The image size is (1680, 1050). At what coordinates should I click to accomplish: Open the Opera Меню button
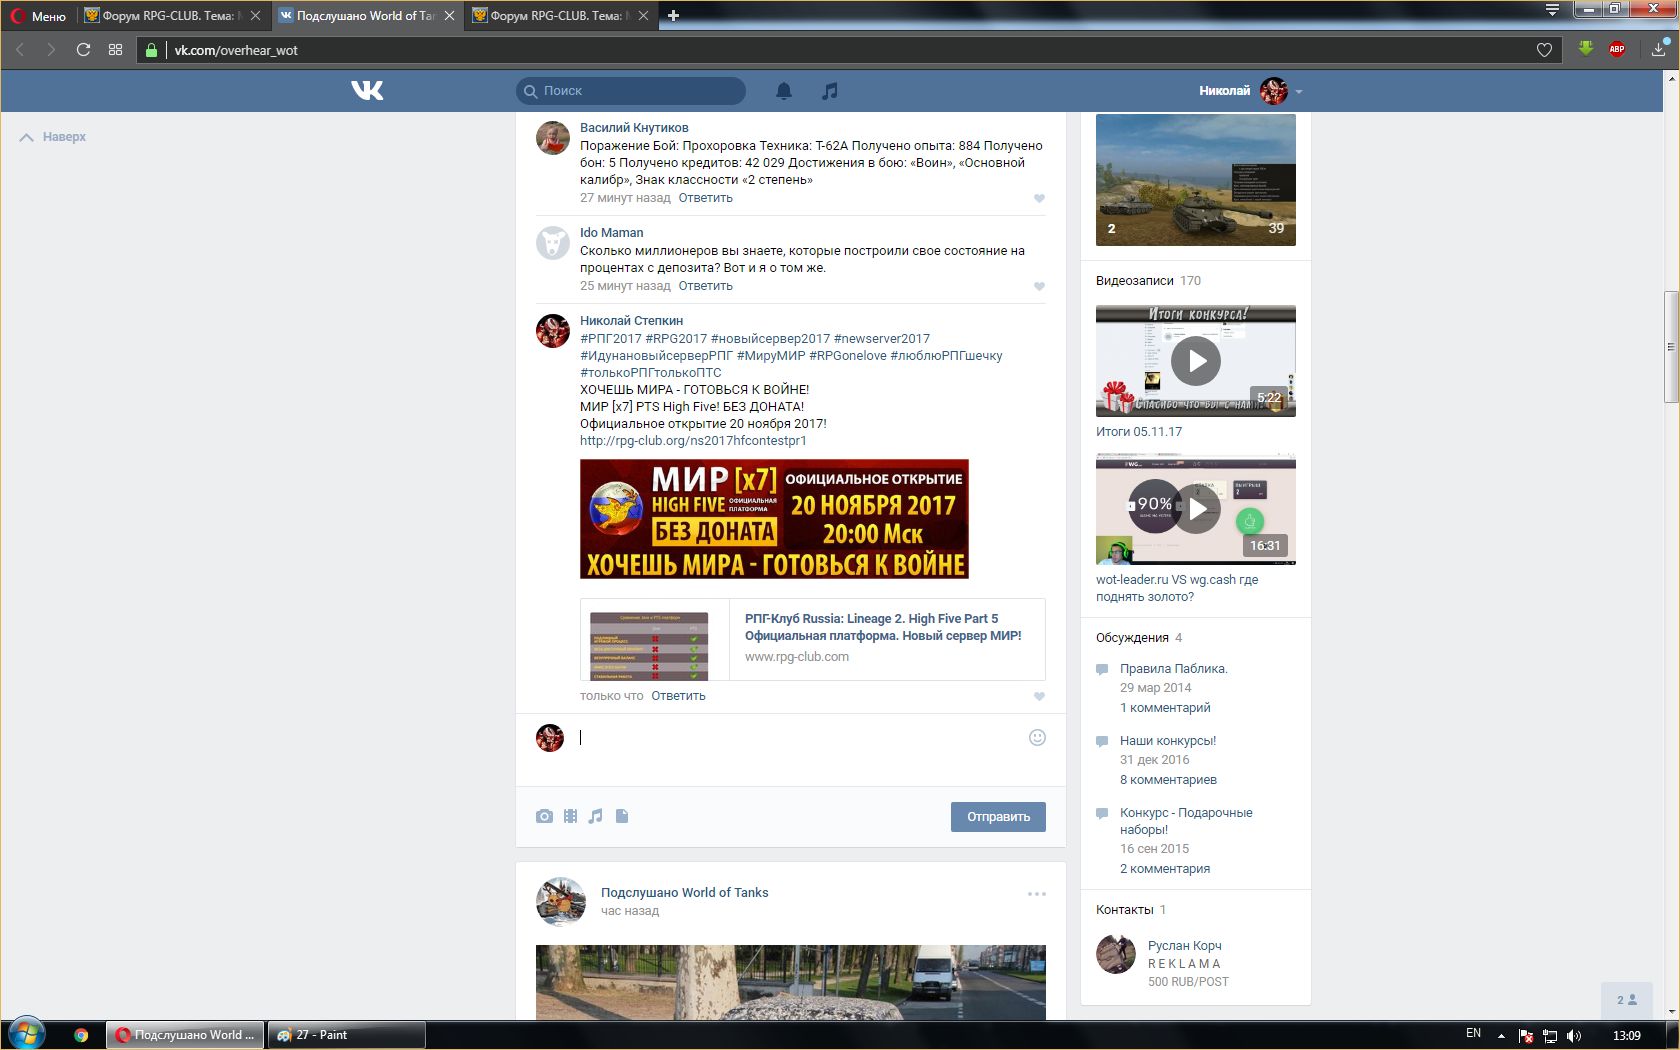pyautogui.click(x=38, y=16)
